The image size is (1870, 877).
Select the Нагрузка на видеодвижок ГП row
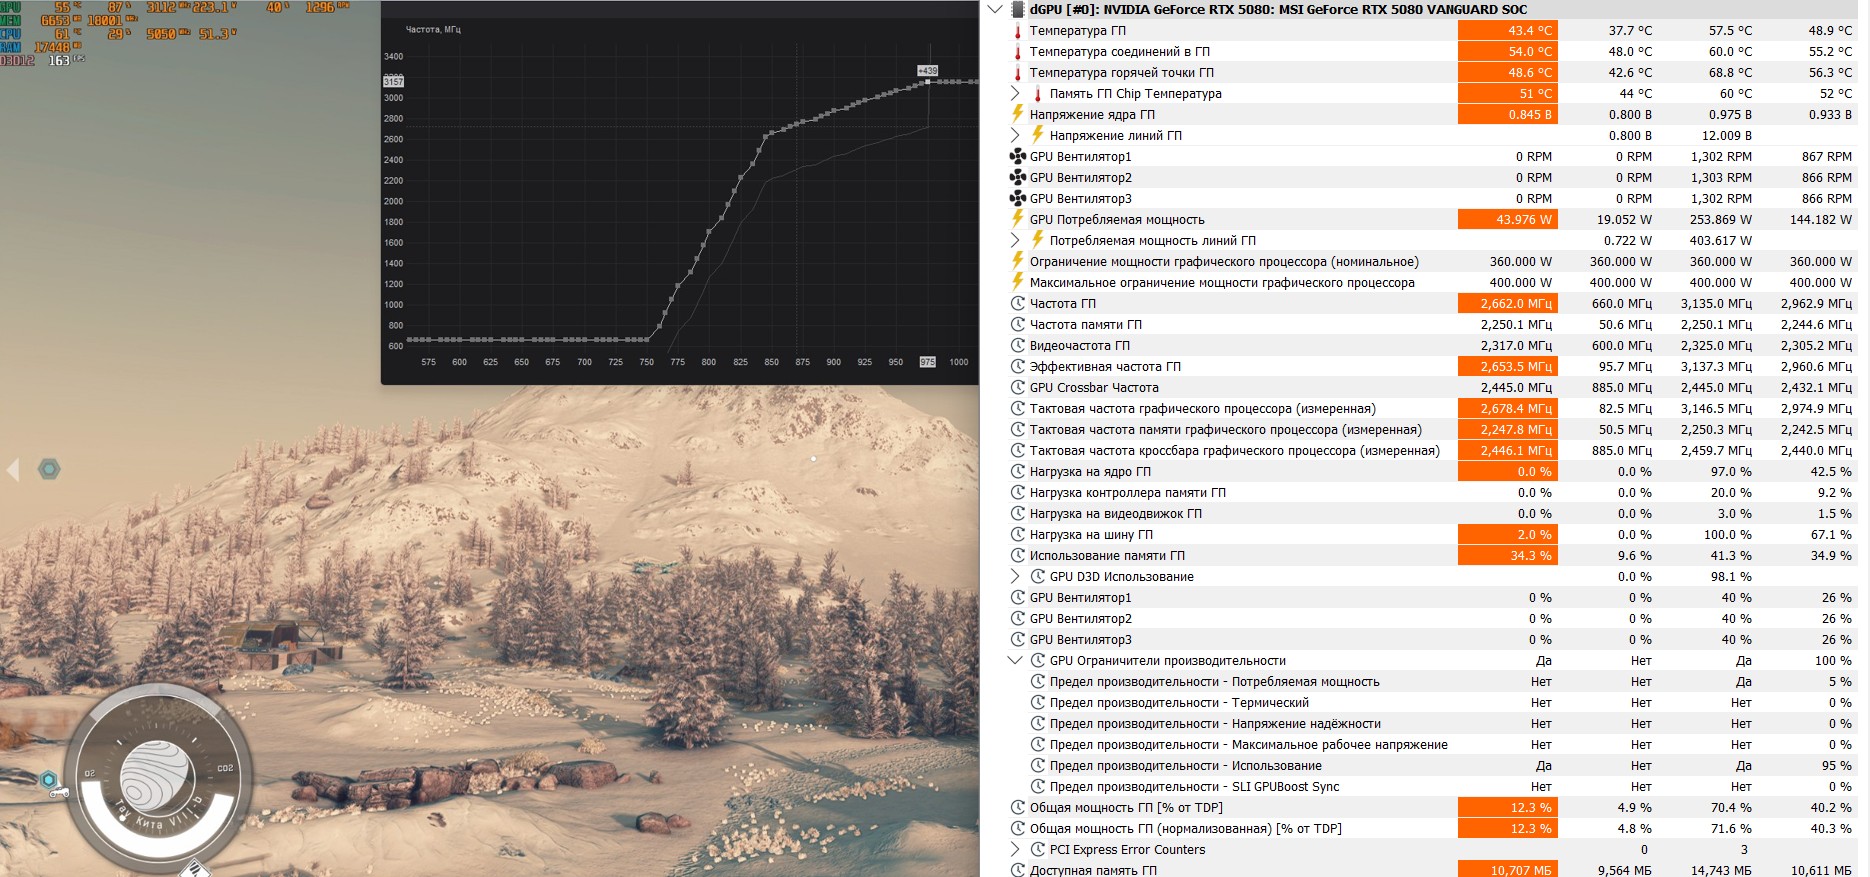(x=1432, y=514)
